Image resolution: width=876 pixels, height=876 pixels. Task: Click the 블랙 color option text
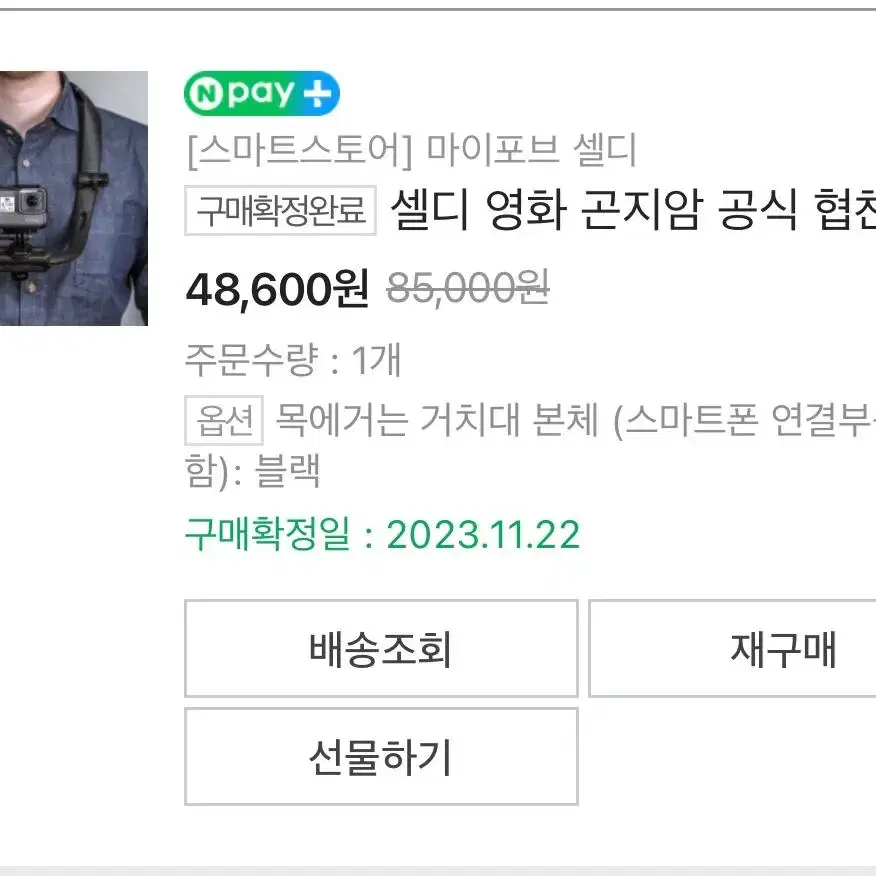coord(288,471)
